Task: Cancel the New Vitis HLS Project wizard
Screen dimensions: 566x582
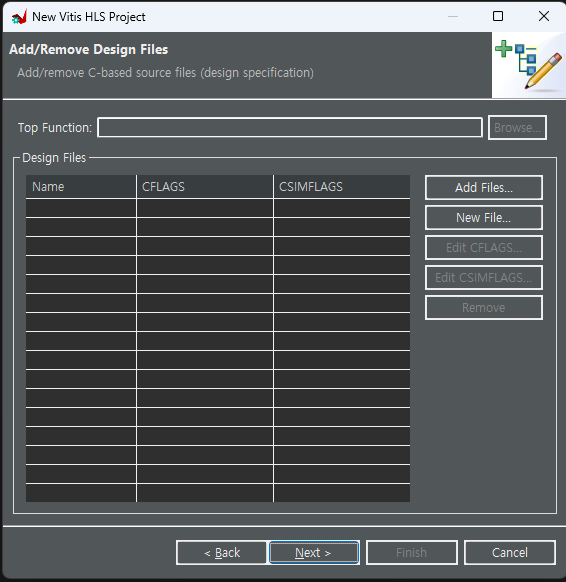Action: [510, 553]
